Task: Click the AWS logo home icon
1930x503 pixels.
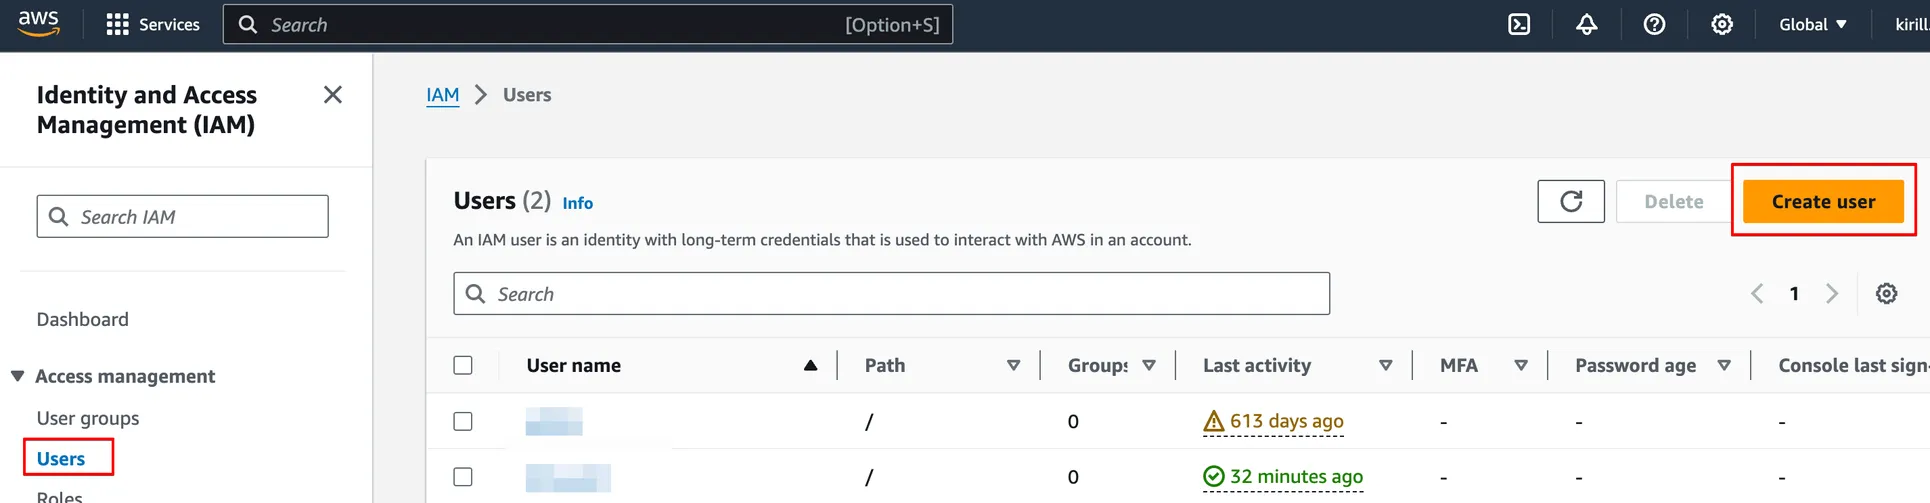Action: [x=38, y=23]
